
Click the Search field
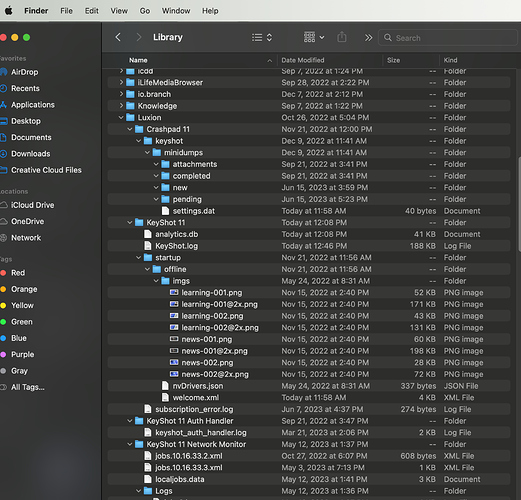click(448, 38)
